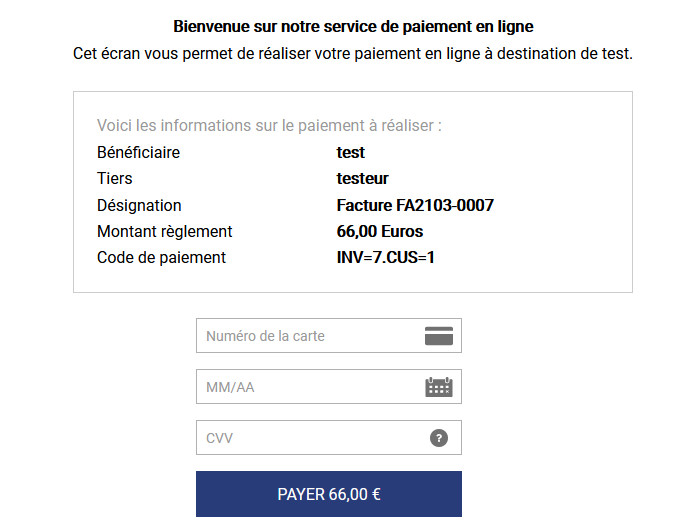Focus the CVV security code field
Viewport: 696px width, 528px height.
point(310,438)
